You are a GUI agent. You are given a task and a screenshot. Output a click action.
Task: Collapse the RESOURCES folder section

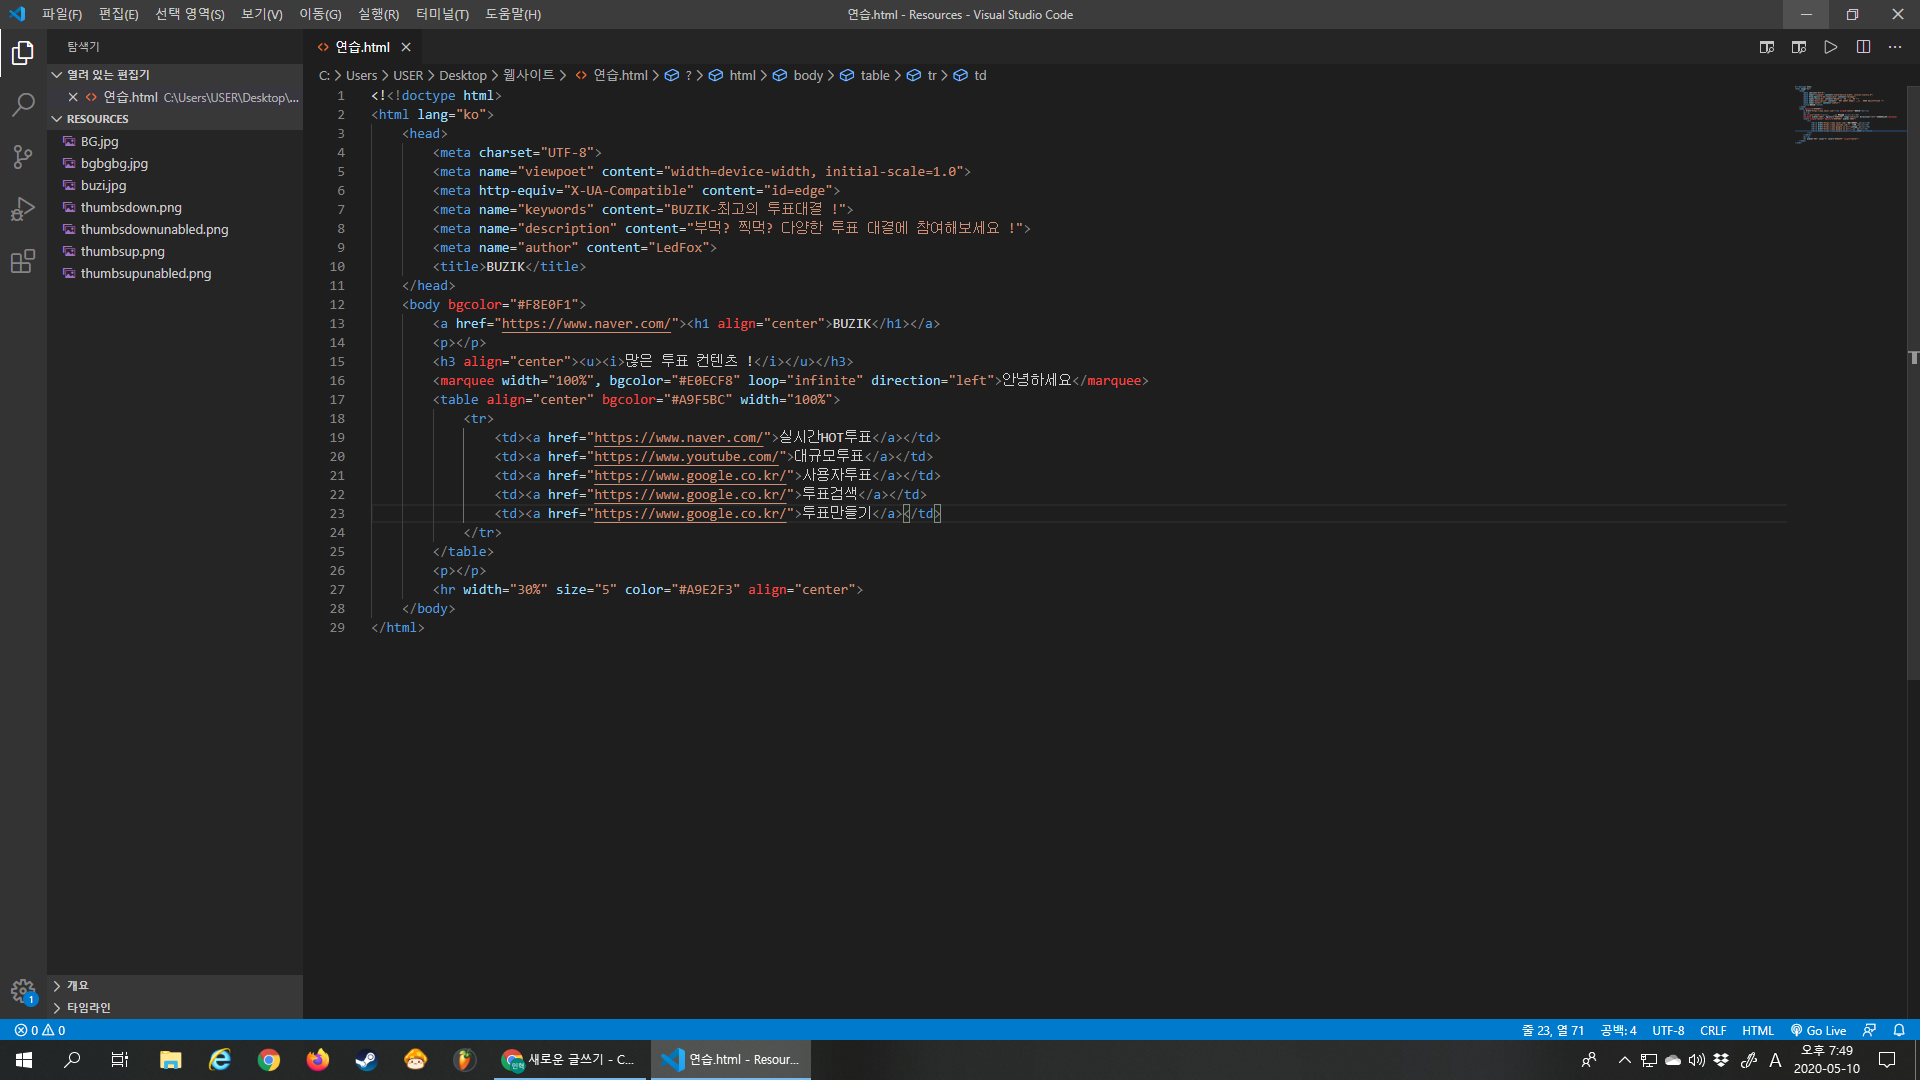97,119
